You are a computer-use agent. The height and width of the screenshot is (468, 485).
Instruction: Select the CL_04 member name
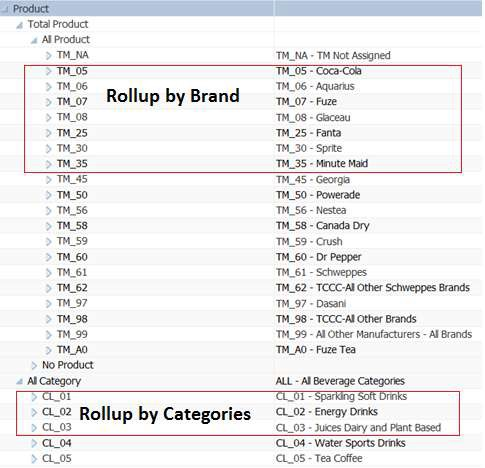[x=57, y=443]
